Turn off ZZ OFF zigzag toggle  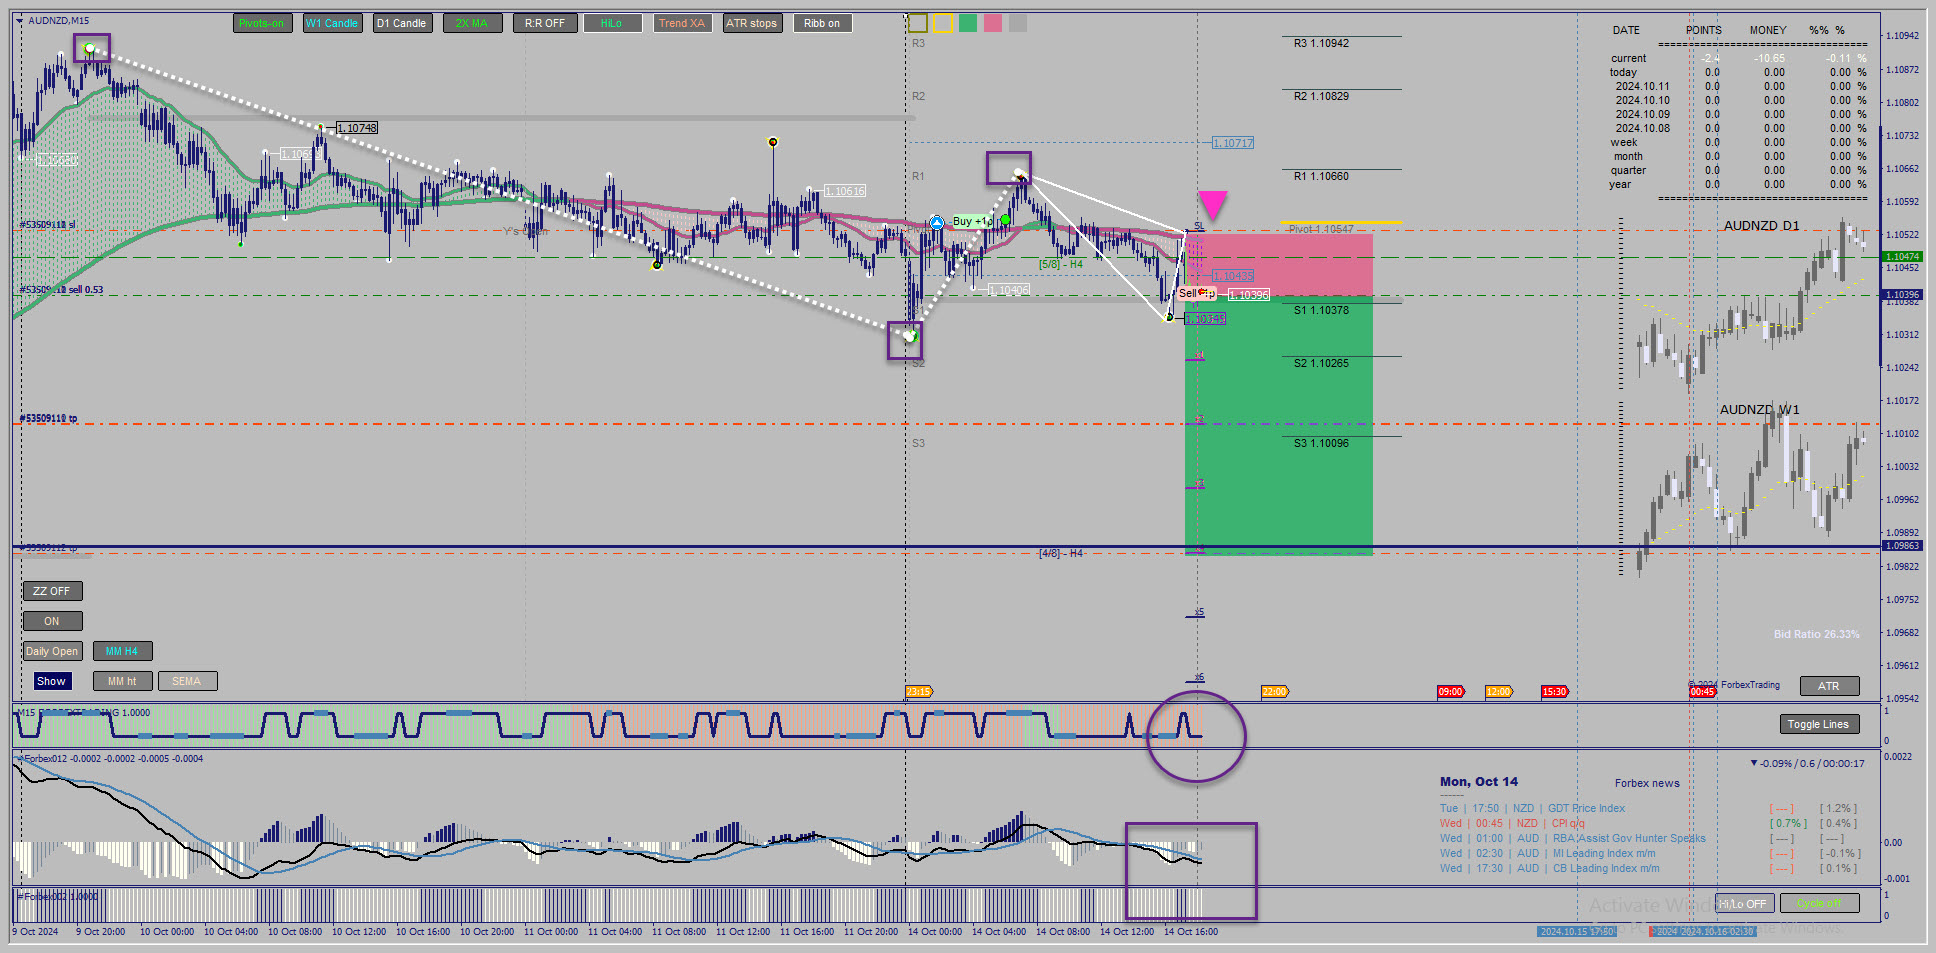[52, 591]
